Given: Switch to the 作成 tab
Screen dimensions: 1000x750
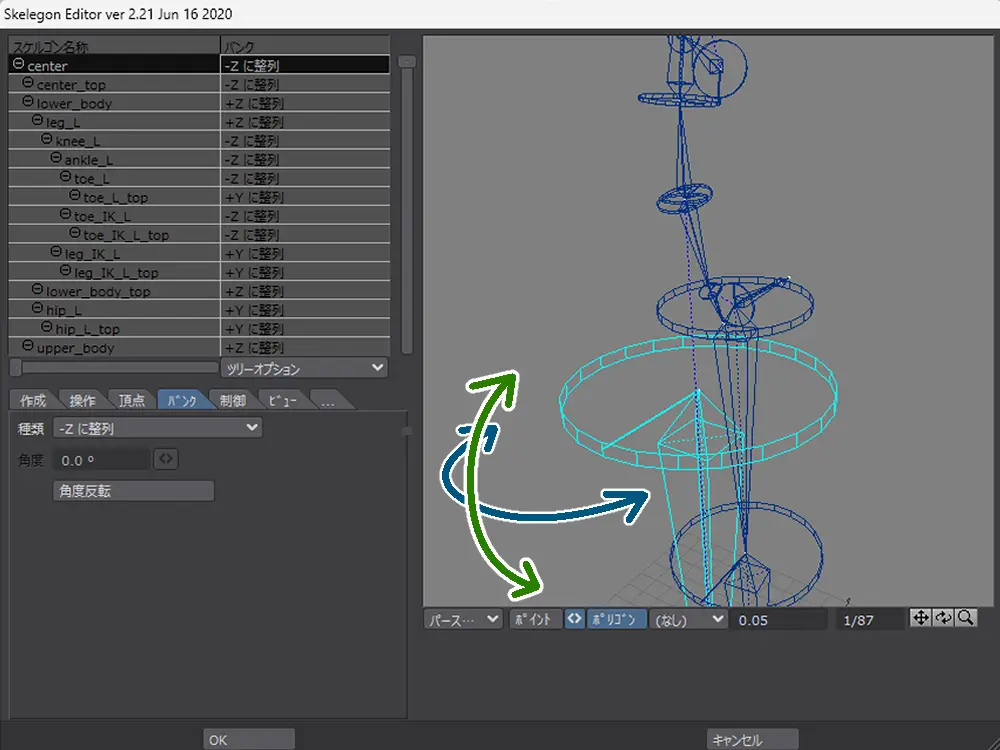Looking at the screenshot, I should [x=33, y=401].
